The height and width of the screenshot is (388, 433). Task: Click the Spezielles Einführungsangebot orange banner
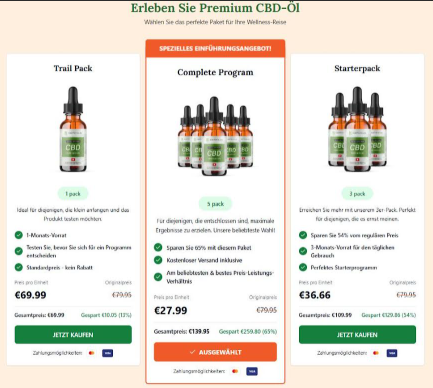(215, 48)
